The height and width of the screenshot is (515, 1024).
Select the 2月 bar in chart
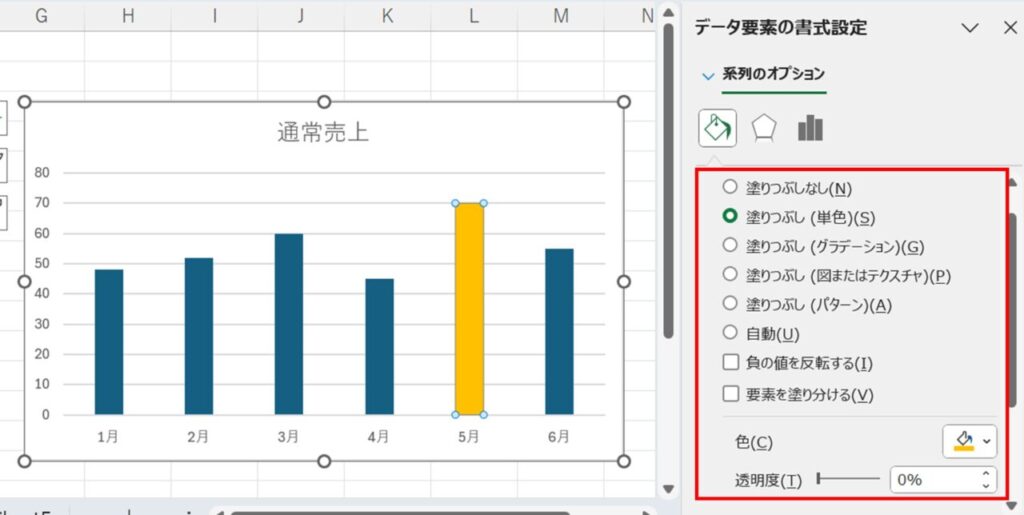199,336
